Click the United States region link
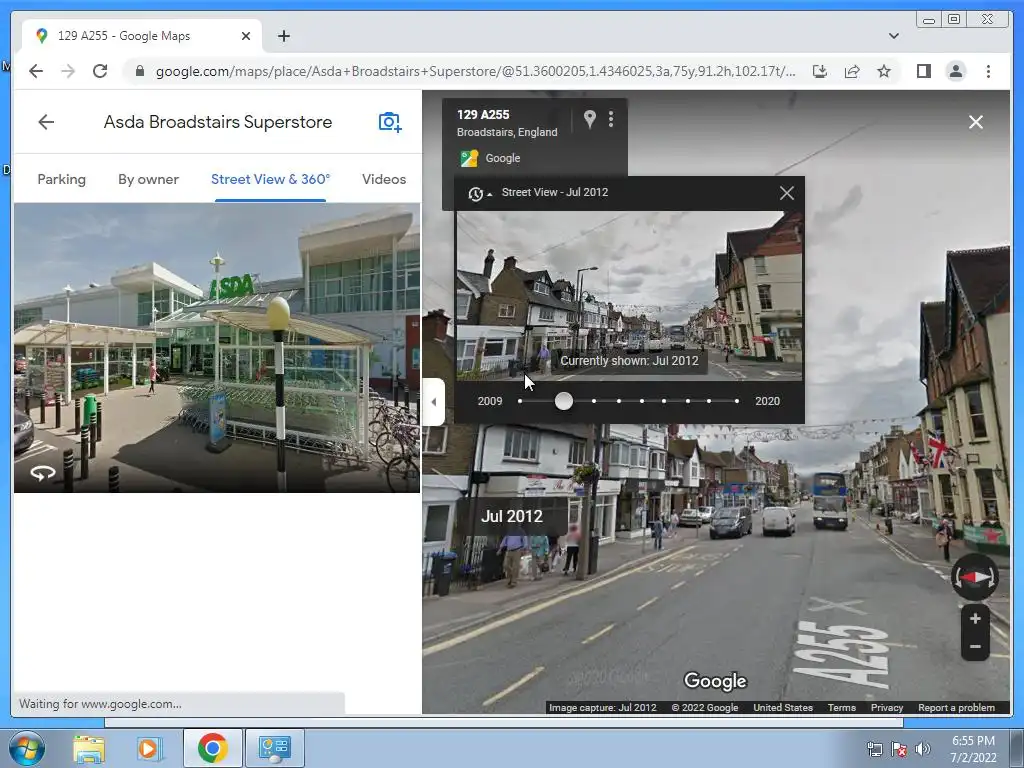1024x768 pixels. [782, 707]
